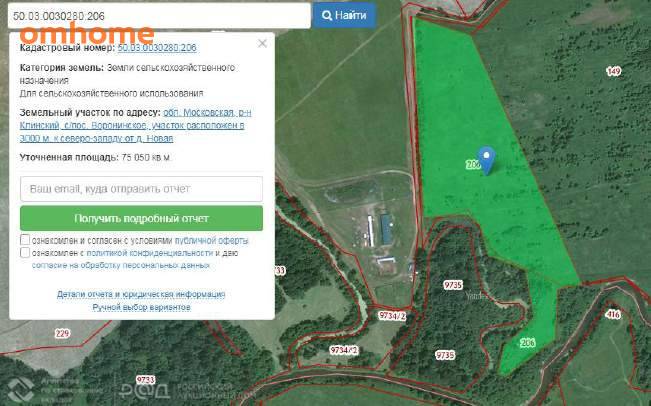Click the omhome logo

pos(87,33)
